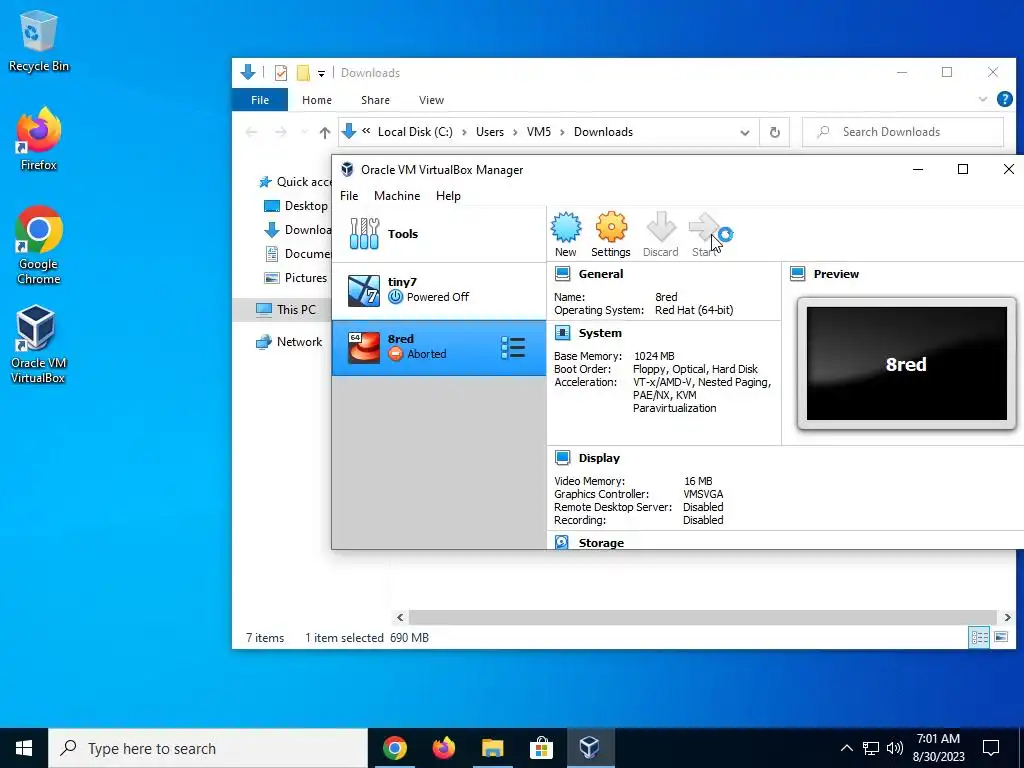Select Firefox desktop shortcut
The height and width of the screenshot is (768, 1024).
point(39,139)
